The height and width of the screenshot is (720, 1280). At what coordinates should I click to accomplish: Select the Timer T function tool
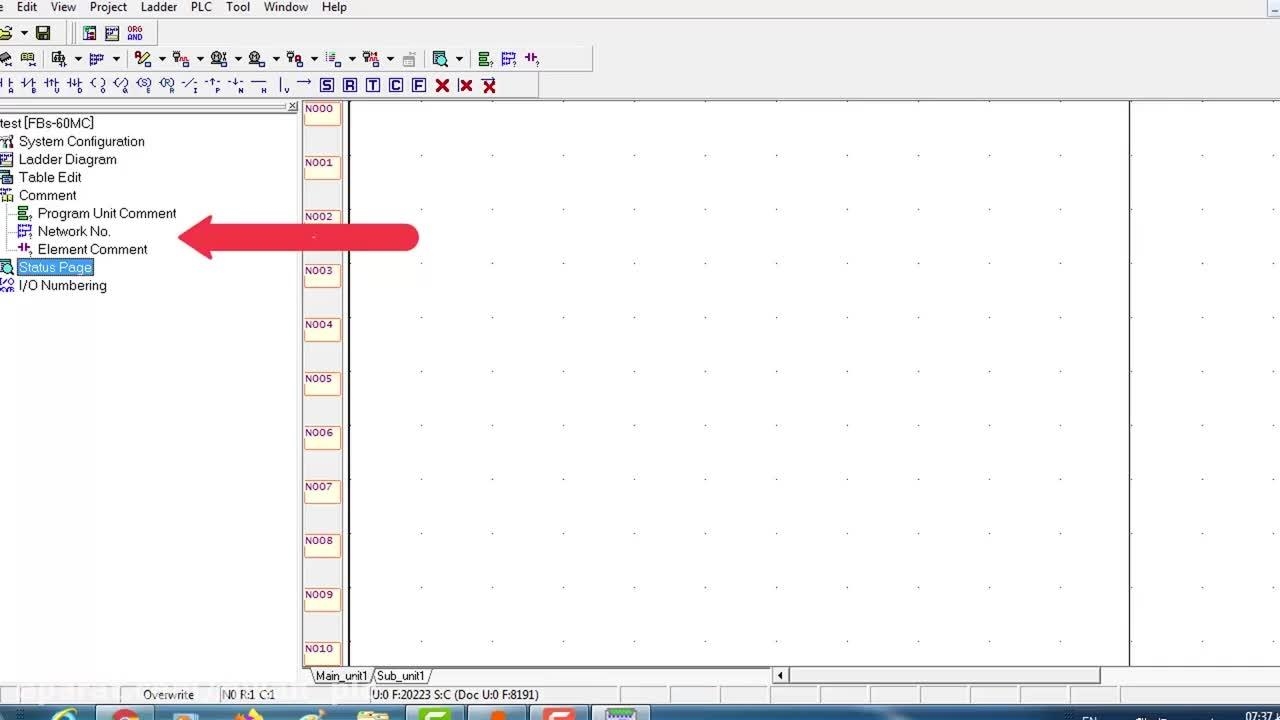(x=373, y=85)
